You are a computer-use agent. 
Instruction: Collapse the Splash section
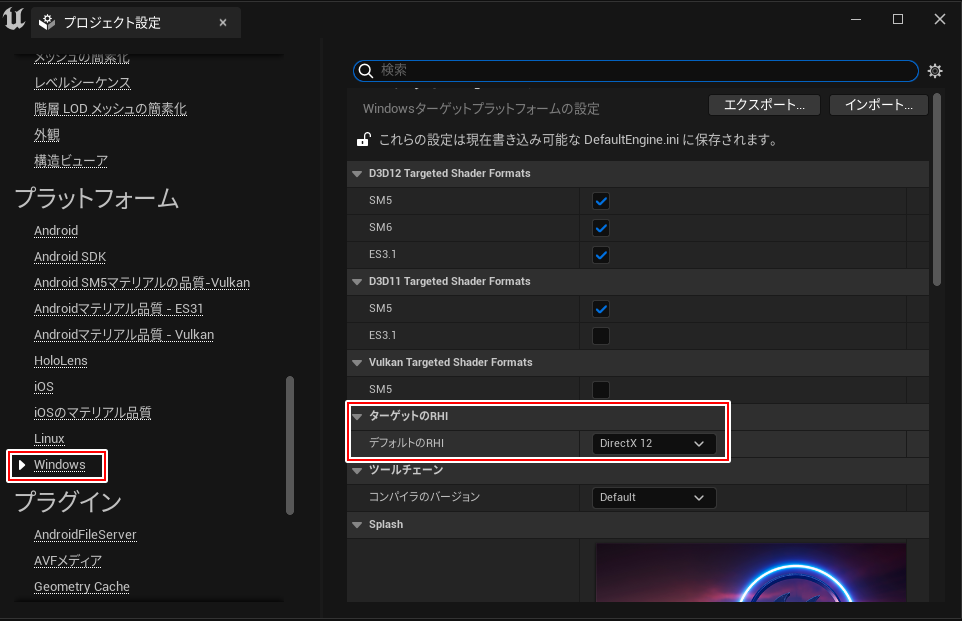(357, 524)
